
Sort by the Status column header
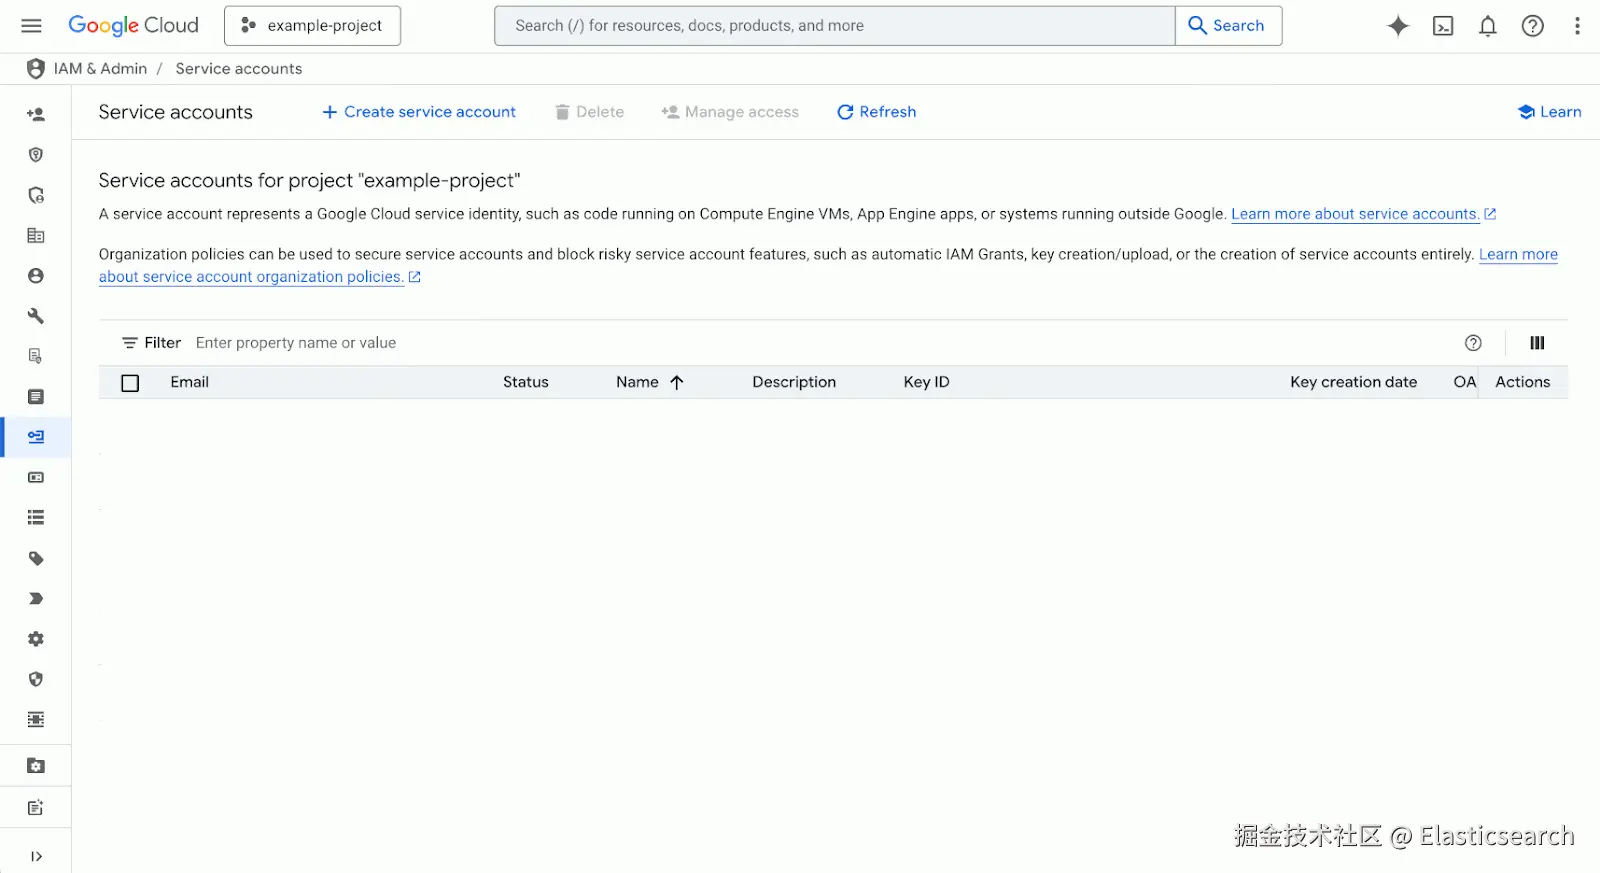tap(526, 382)
